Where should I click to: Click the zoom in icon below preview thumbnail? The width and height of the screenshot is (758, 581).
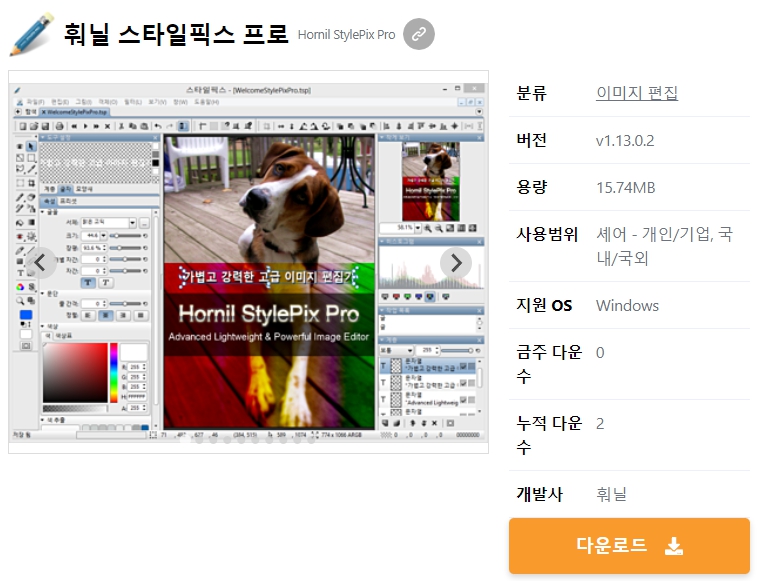pos(428,228)
